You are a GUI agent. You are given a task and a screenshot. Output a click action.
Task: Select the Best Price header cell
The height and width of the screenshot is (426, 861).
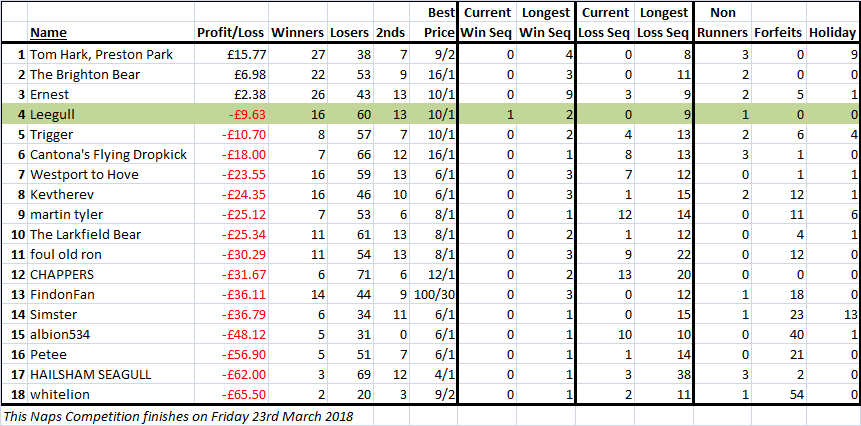click(439, 23)
